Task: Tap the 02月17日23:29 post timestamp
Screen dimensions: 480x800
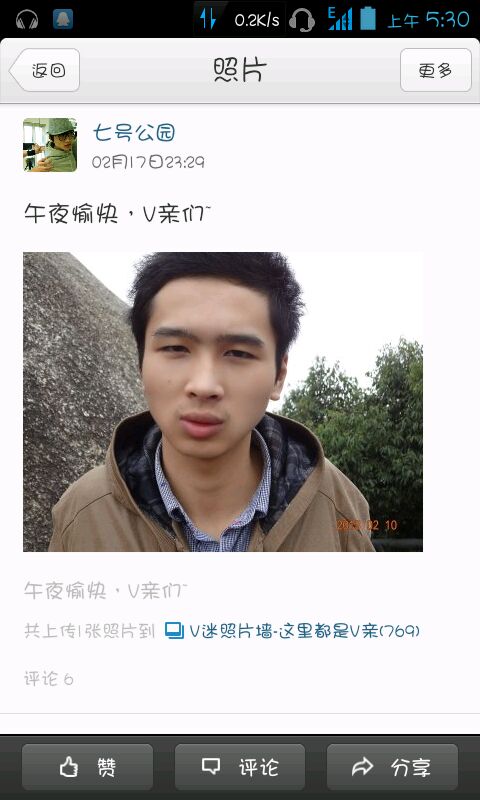Action: [148, 162]
